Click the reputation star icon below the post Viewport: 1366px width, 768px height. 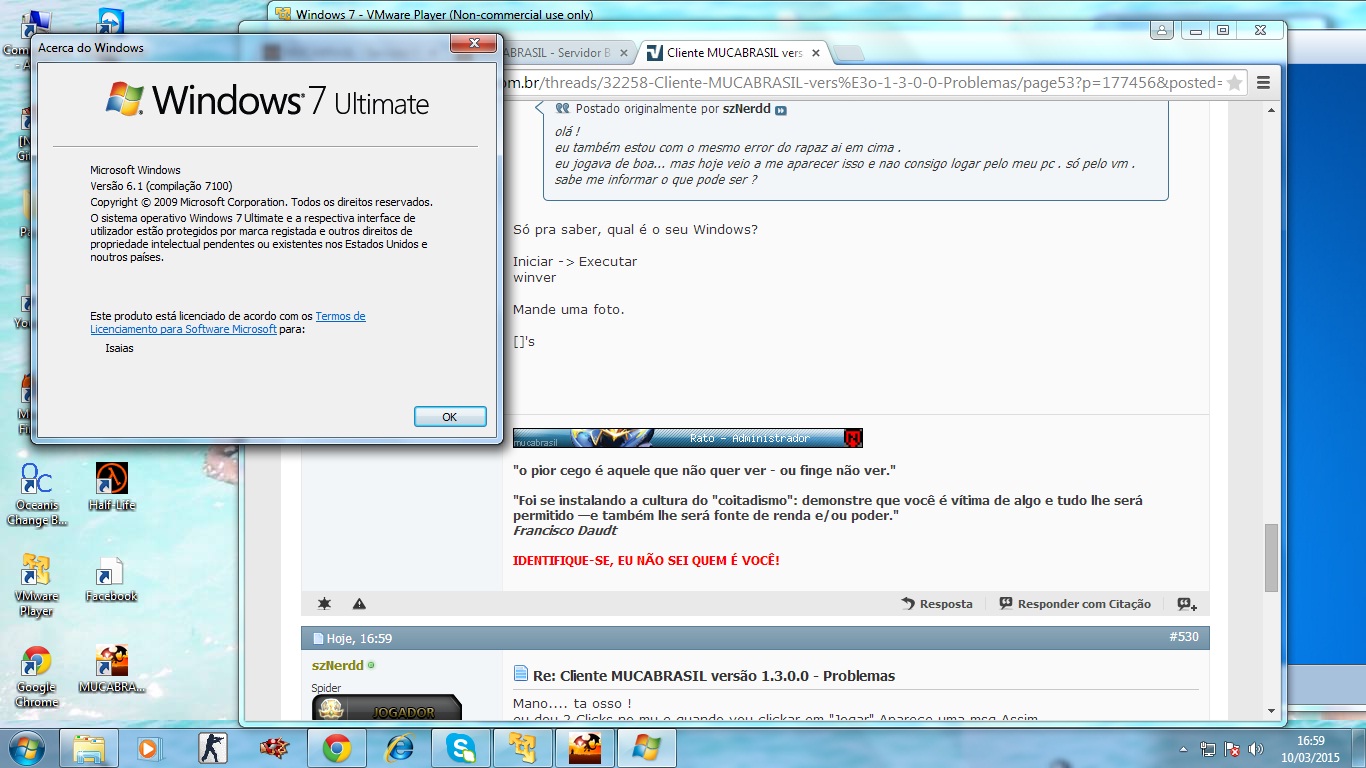coord(324,604)
